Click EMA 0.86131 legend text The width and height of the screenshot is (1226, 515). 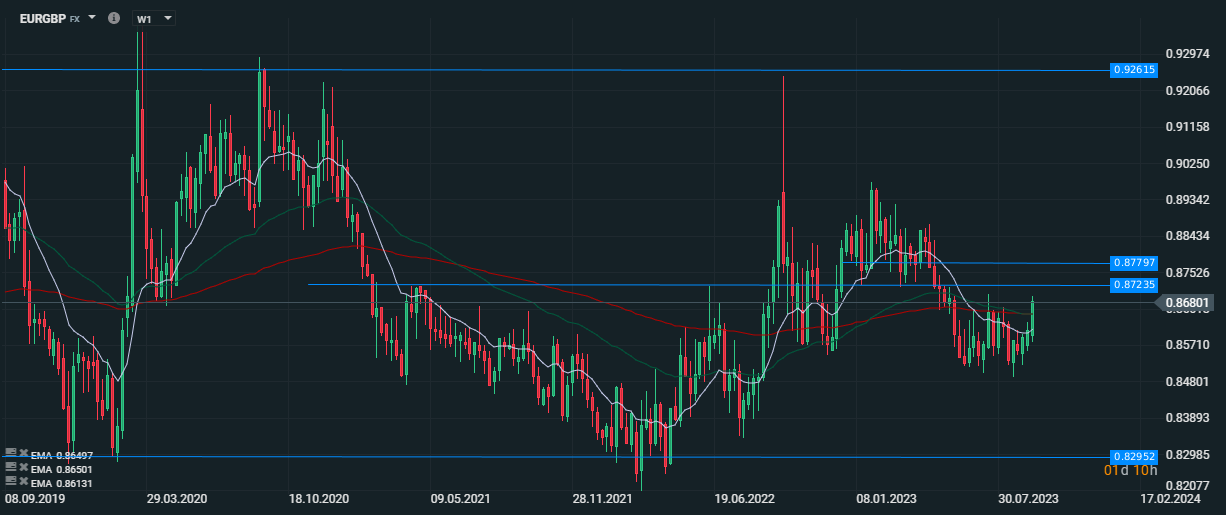[61, 483]
